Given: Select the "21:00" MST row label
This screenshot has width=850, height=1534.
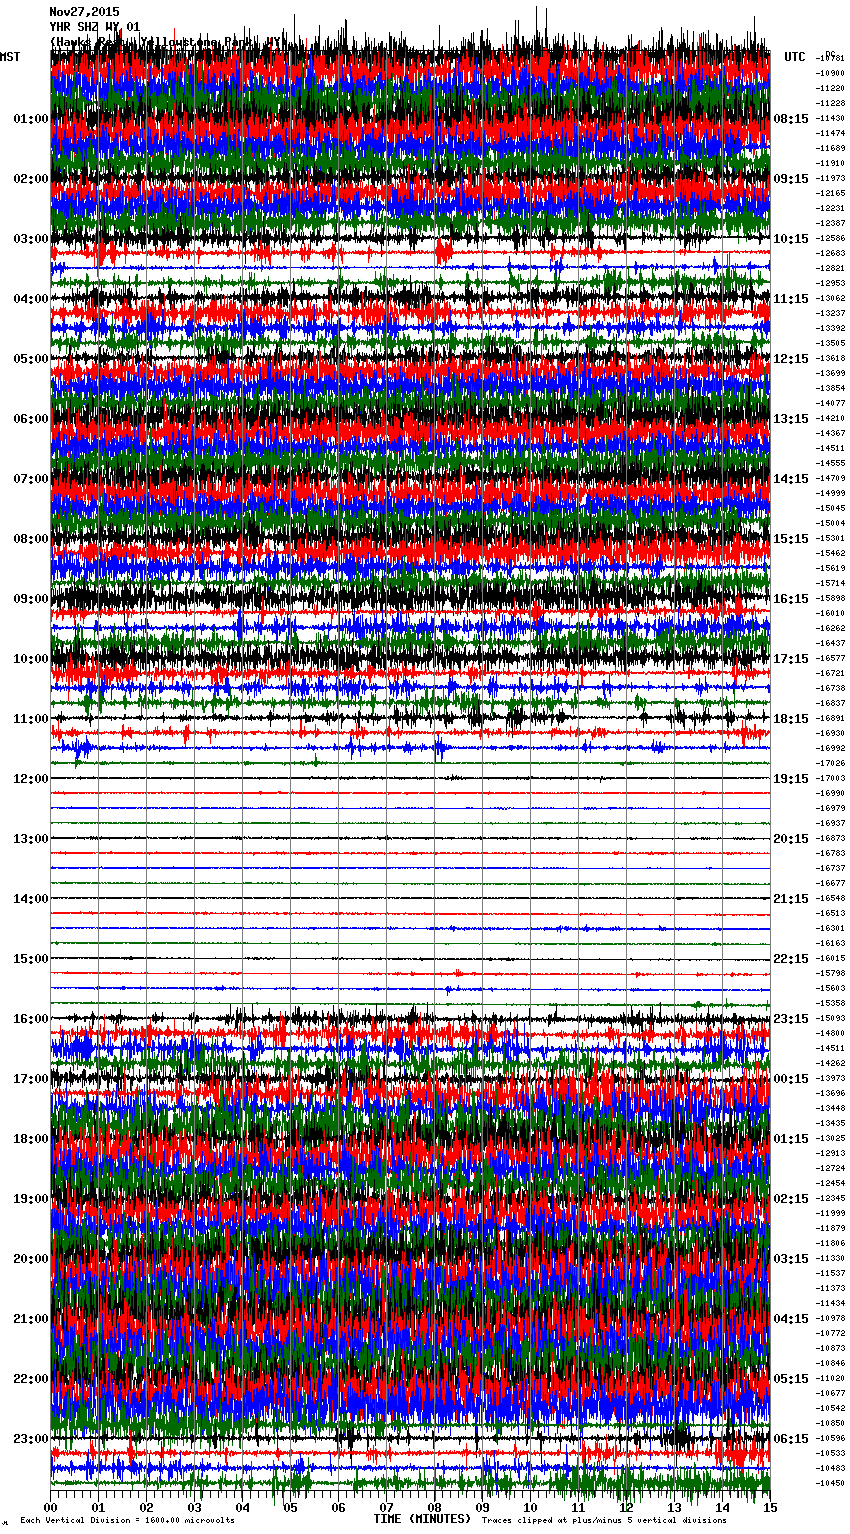Looking at the screenshot, I should [31, 1319].
